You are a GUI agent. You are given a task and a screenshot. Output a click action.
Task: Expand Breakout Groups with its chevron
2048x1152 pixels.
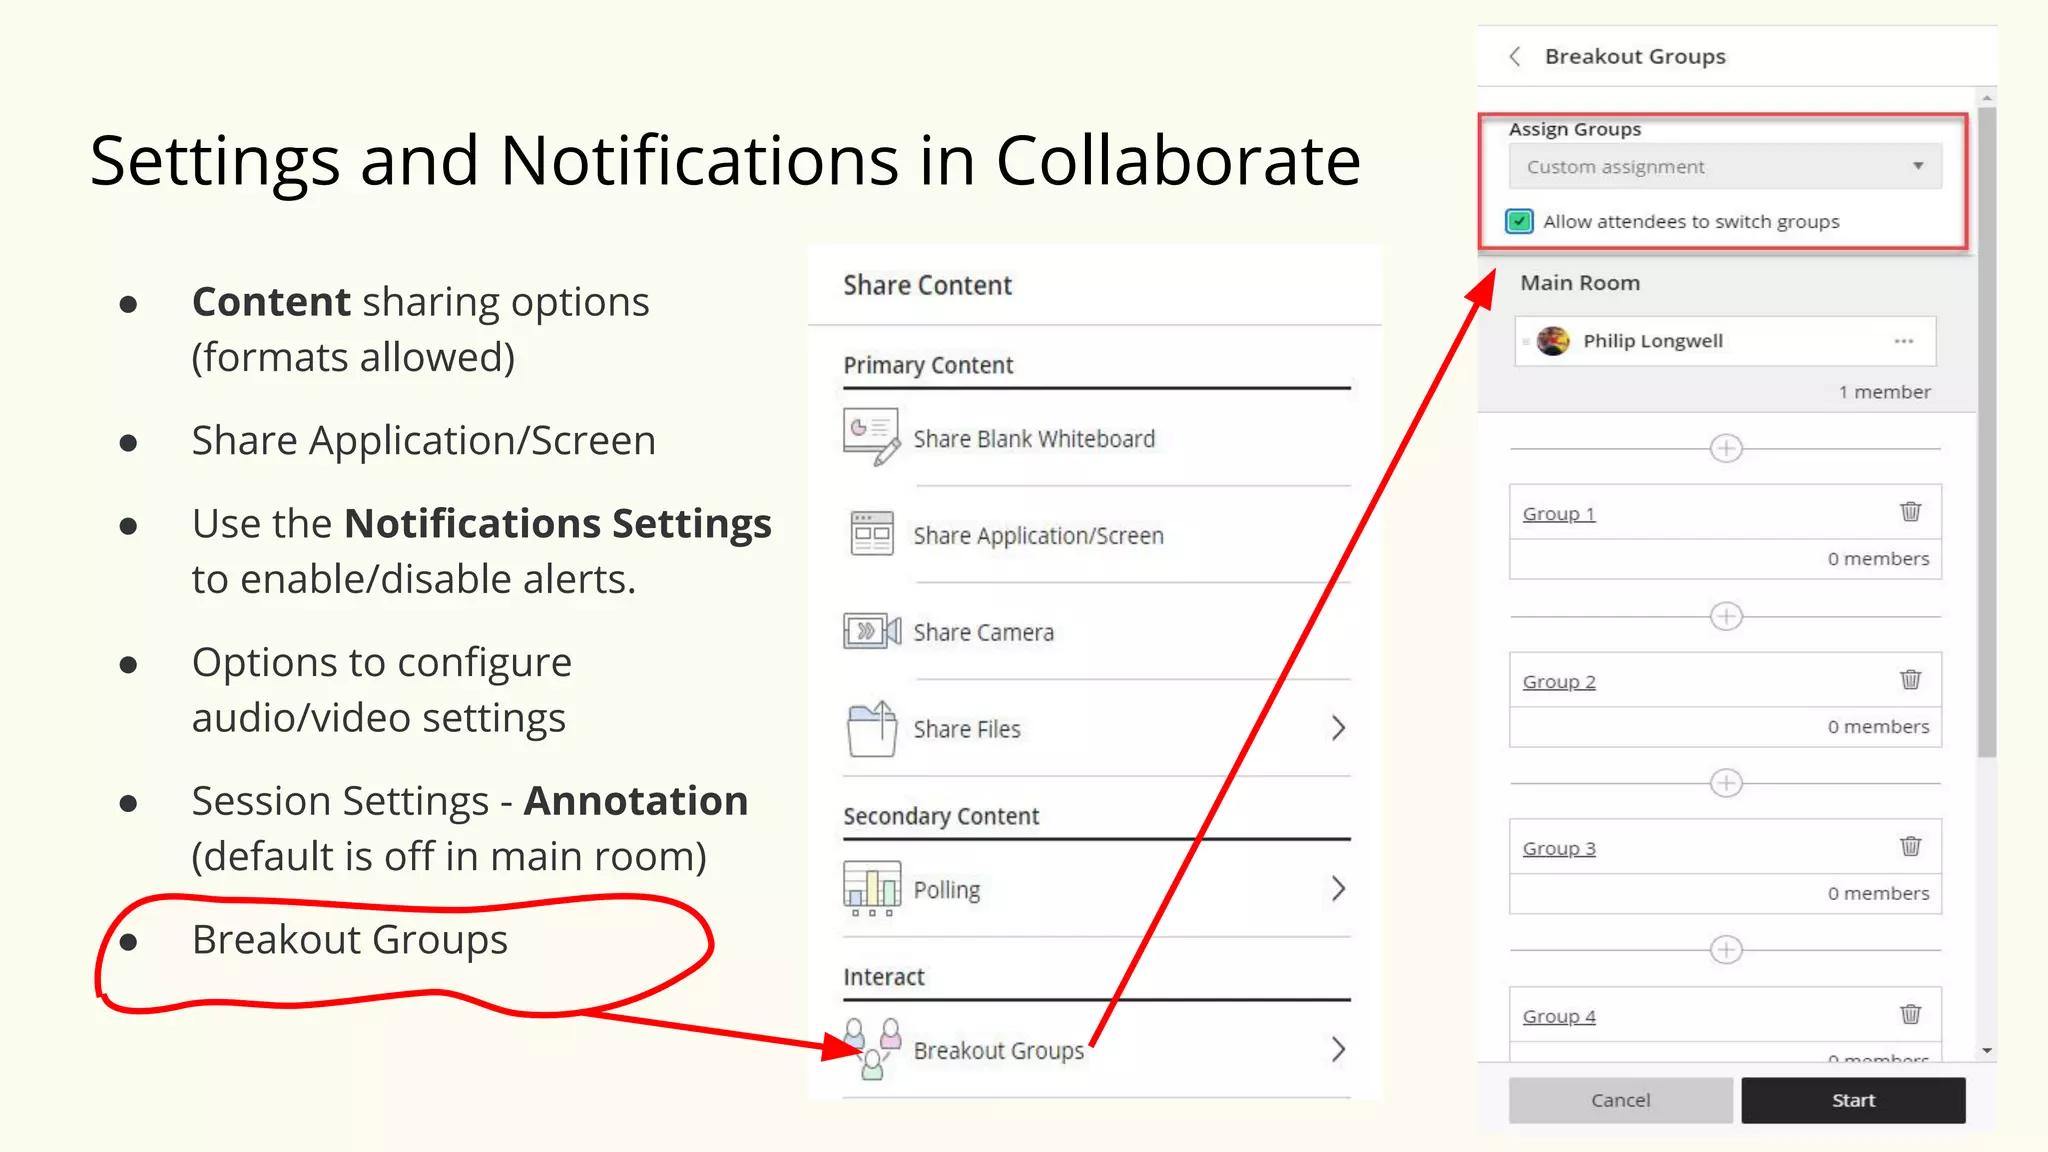click(1338, 1049)
